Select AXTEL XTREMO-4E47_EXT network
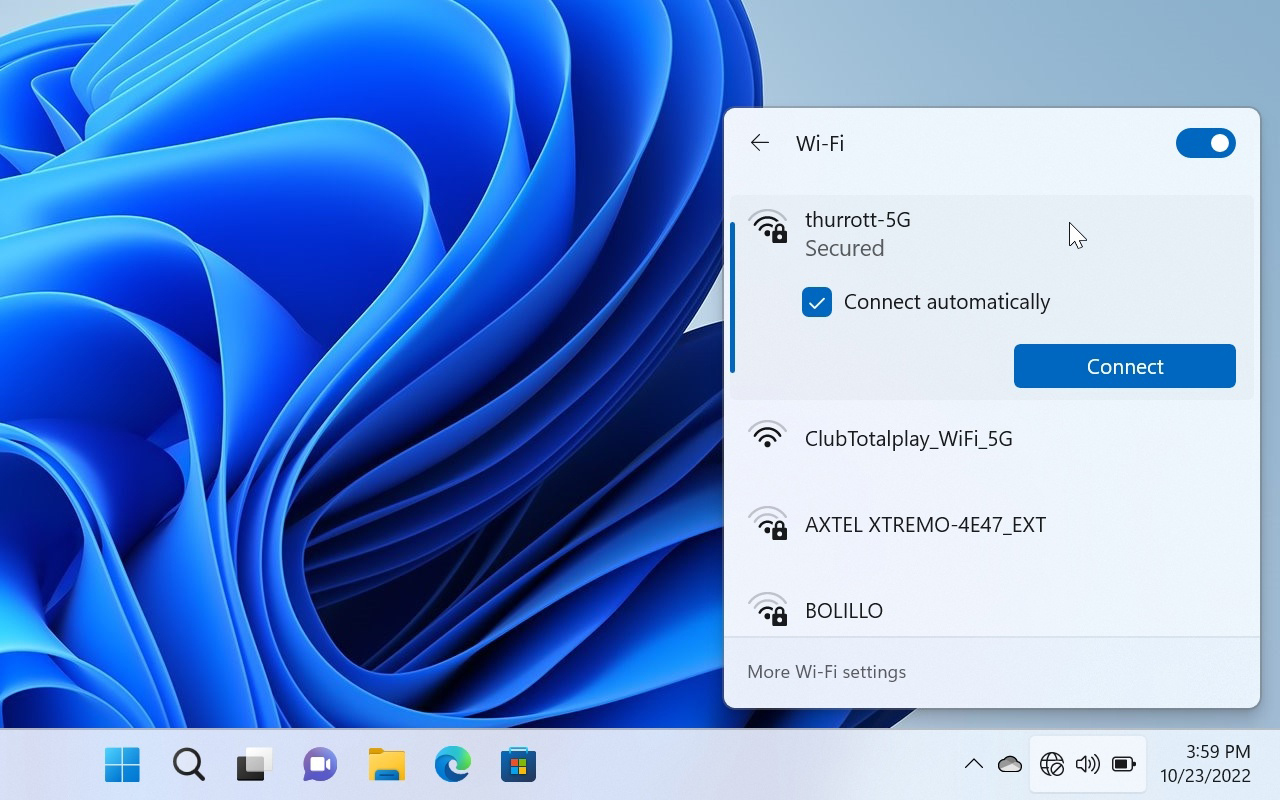 tap(924, 524)
